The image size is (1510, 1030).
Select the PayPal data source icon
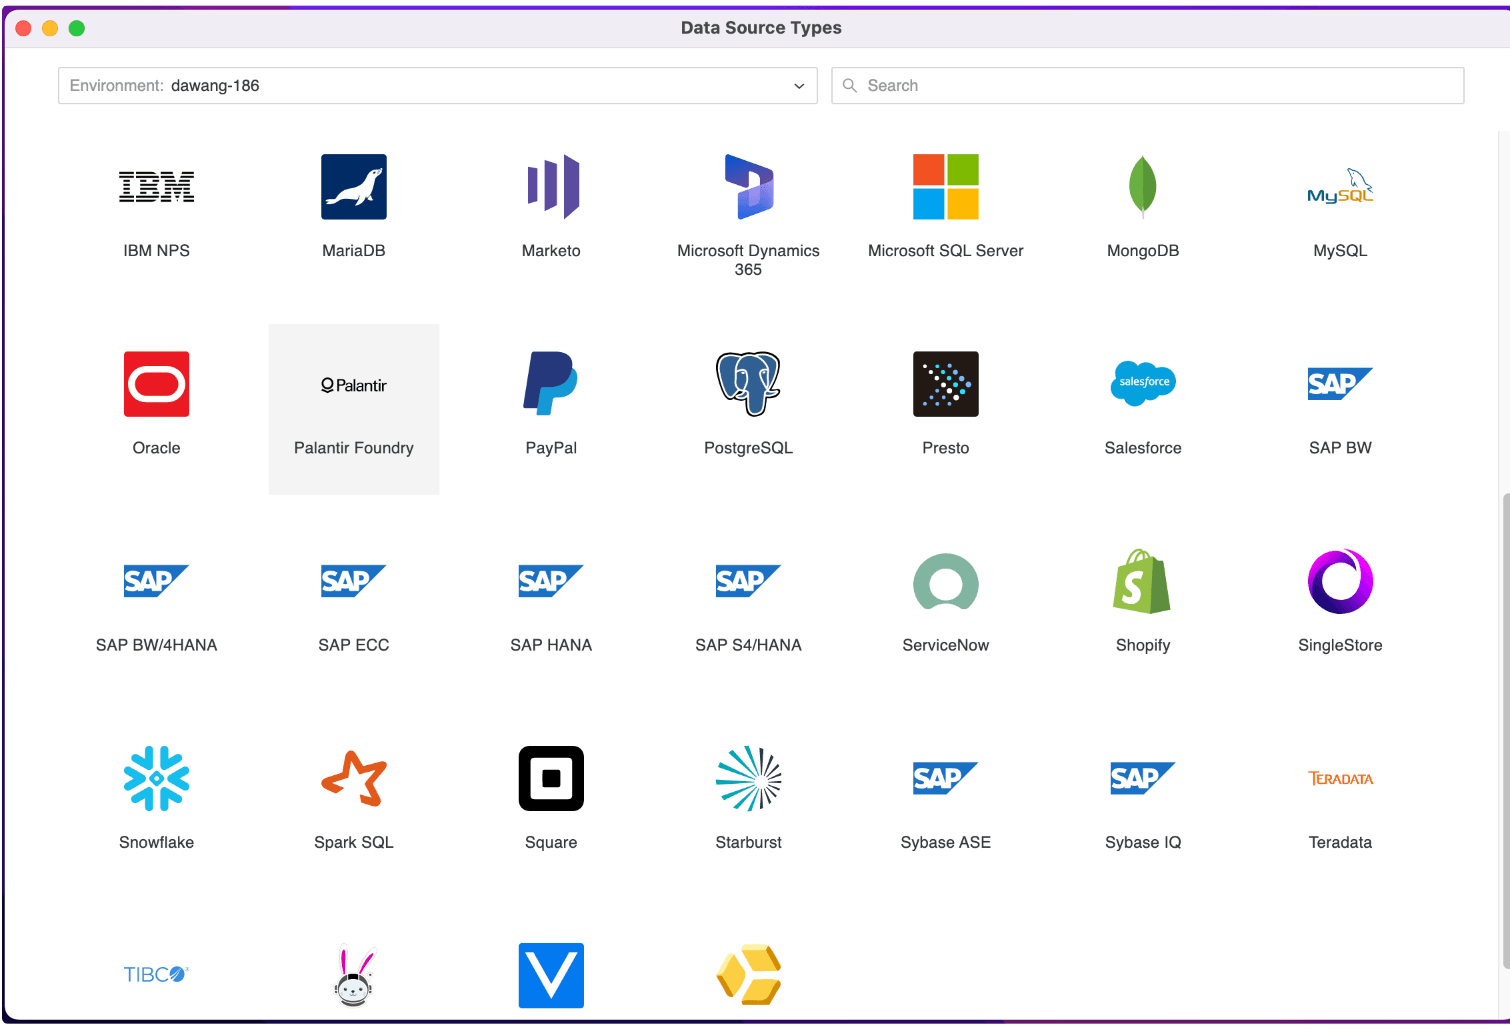click(x=551, y=384)
